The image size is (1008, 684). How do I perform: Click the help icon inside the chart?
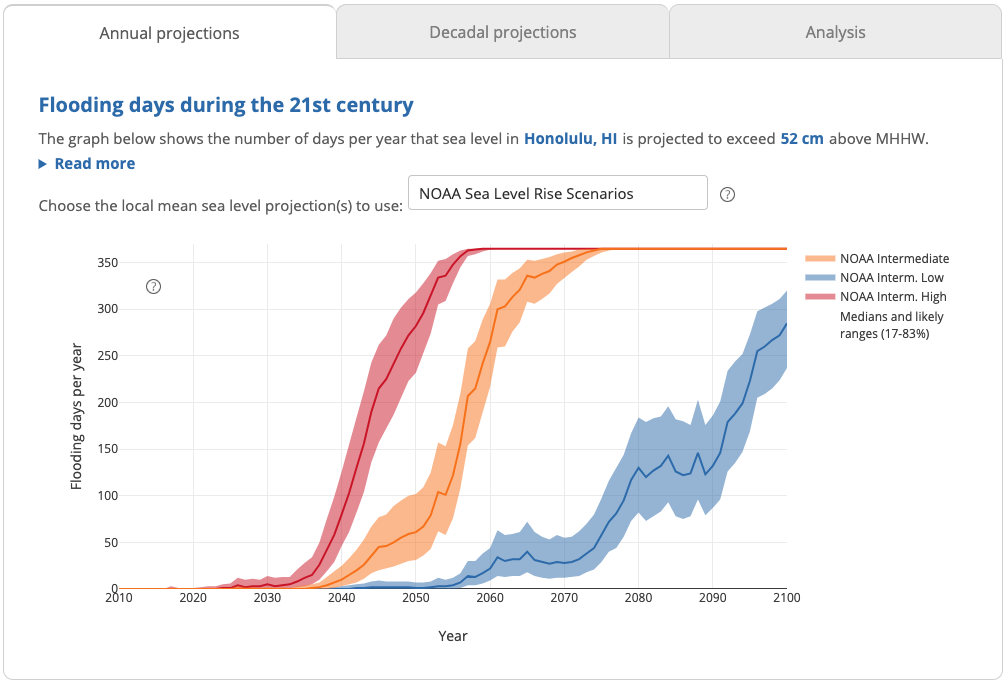click(153, 287)
